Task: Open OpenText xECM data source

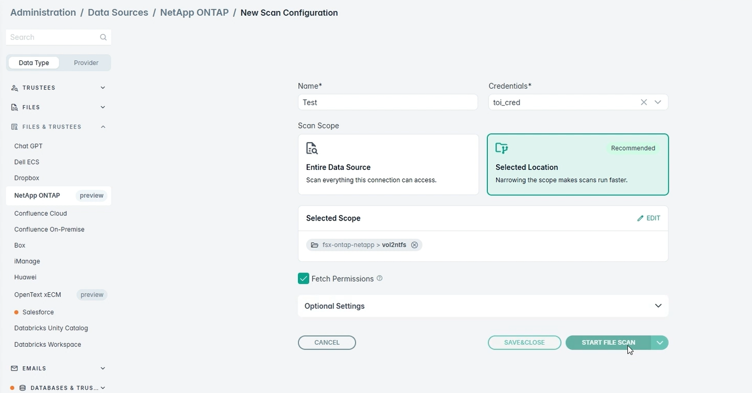Action: click(37, 295)
